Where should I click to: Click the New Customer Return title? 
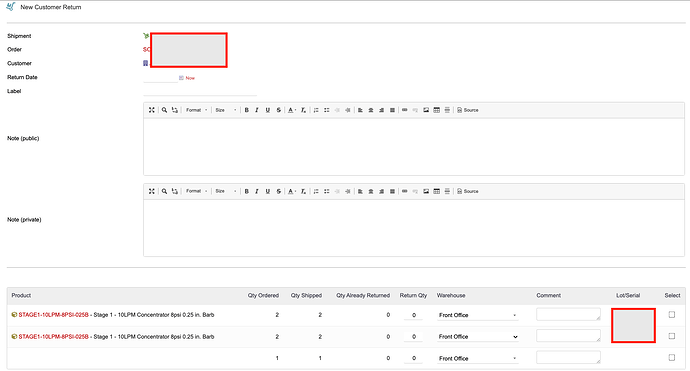coord(51,7)
